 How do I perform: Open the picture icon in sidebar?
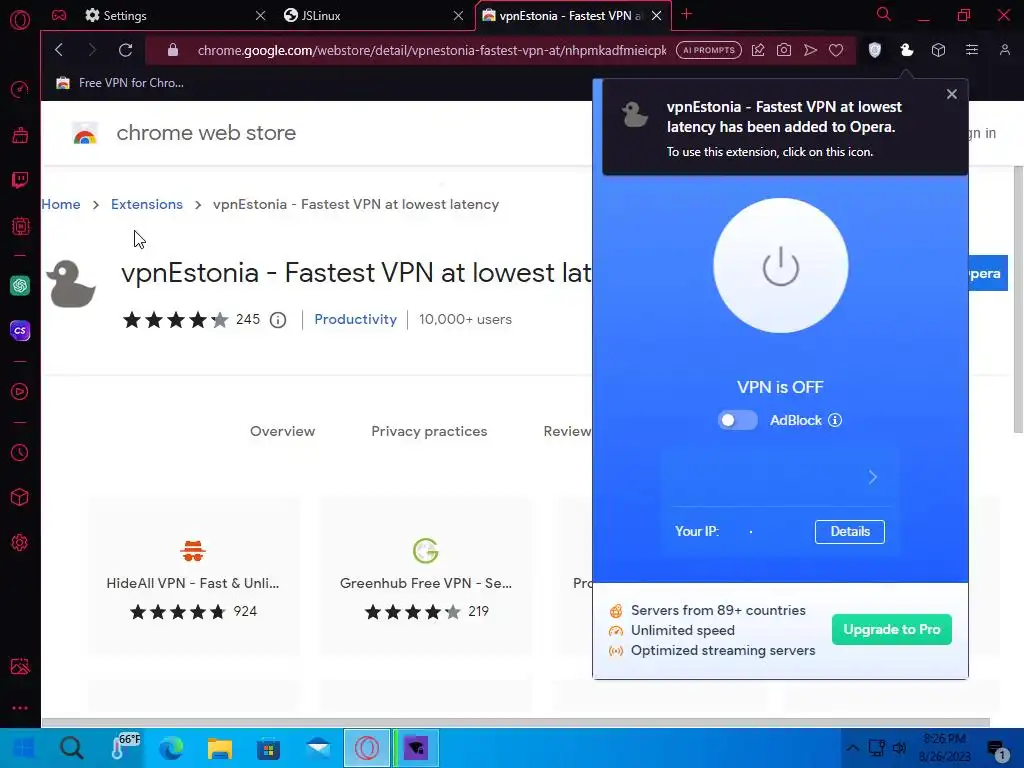tap(20, 666)
